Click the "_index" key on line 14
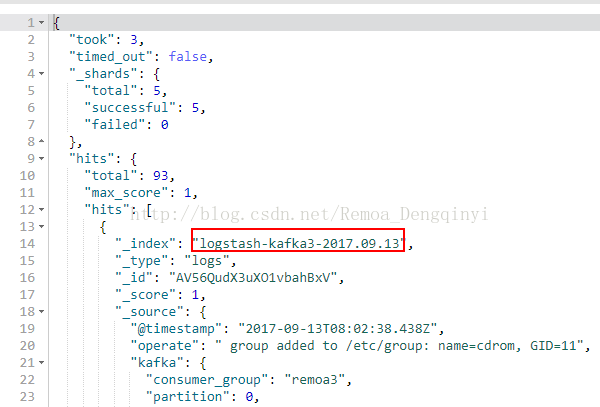This screenshot has height=407, width=600. [x=145, y=243]
